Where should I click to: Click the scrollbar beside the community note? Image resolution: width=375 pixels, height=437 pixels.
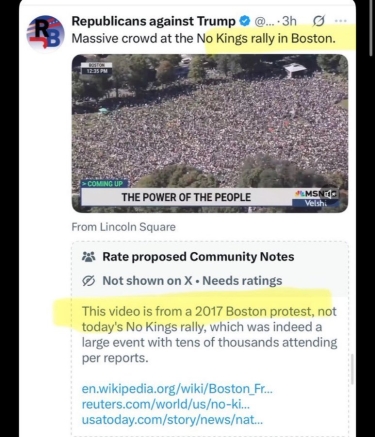point(352,369)
